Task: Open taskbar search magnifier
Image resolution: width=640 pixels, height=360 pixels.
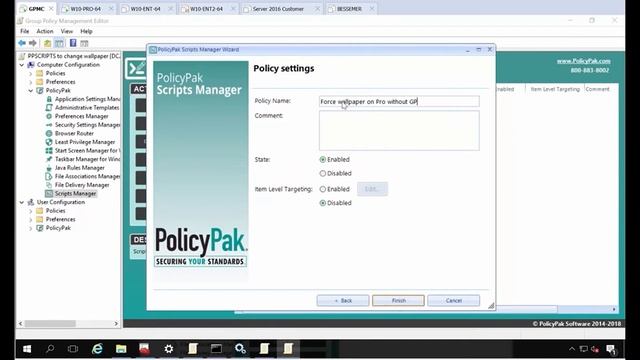Action: click(x=50, y=349)
